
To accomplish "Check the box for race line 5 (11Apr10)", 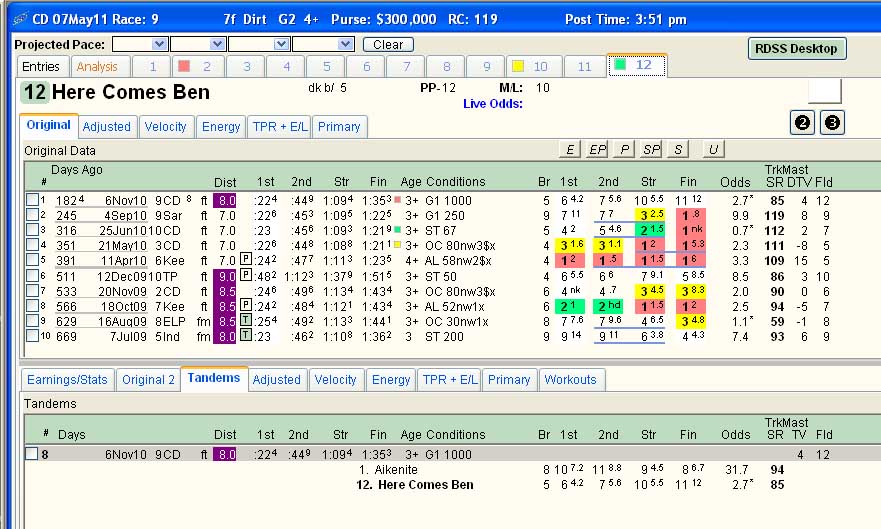I will click(32, 260).
